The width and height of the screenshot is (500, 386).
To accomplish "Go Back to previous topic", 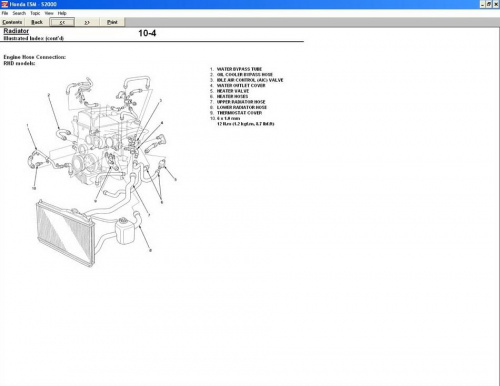I will (x=37, y=22).
